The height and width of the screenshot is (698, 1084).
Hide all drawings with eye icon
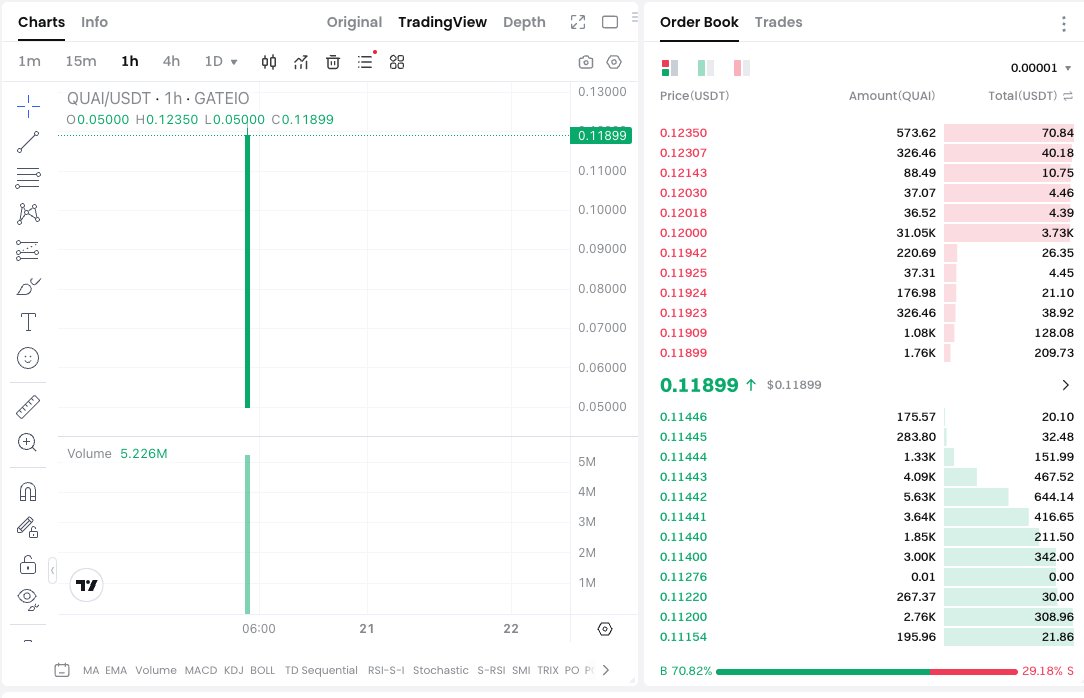point(28,598)
